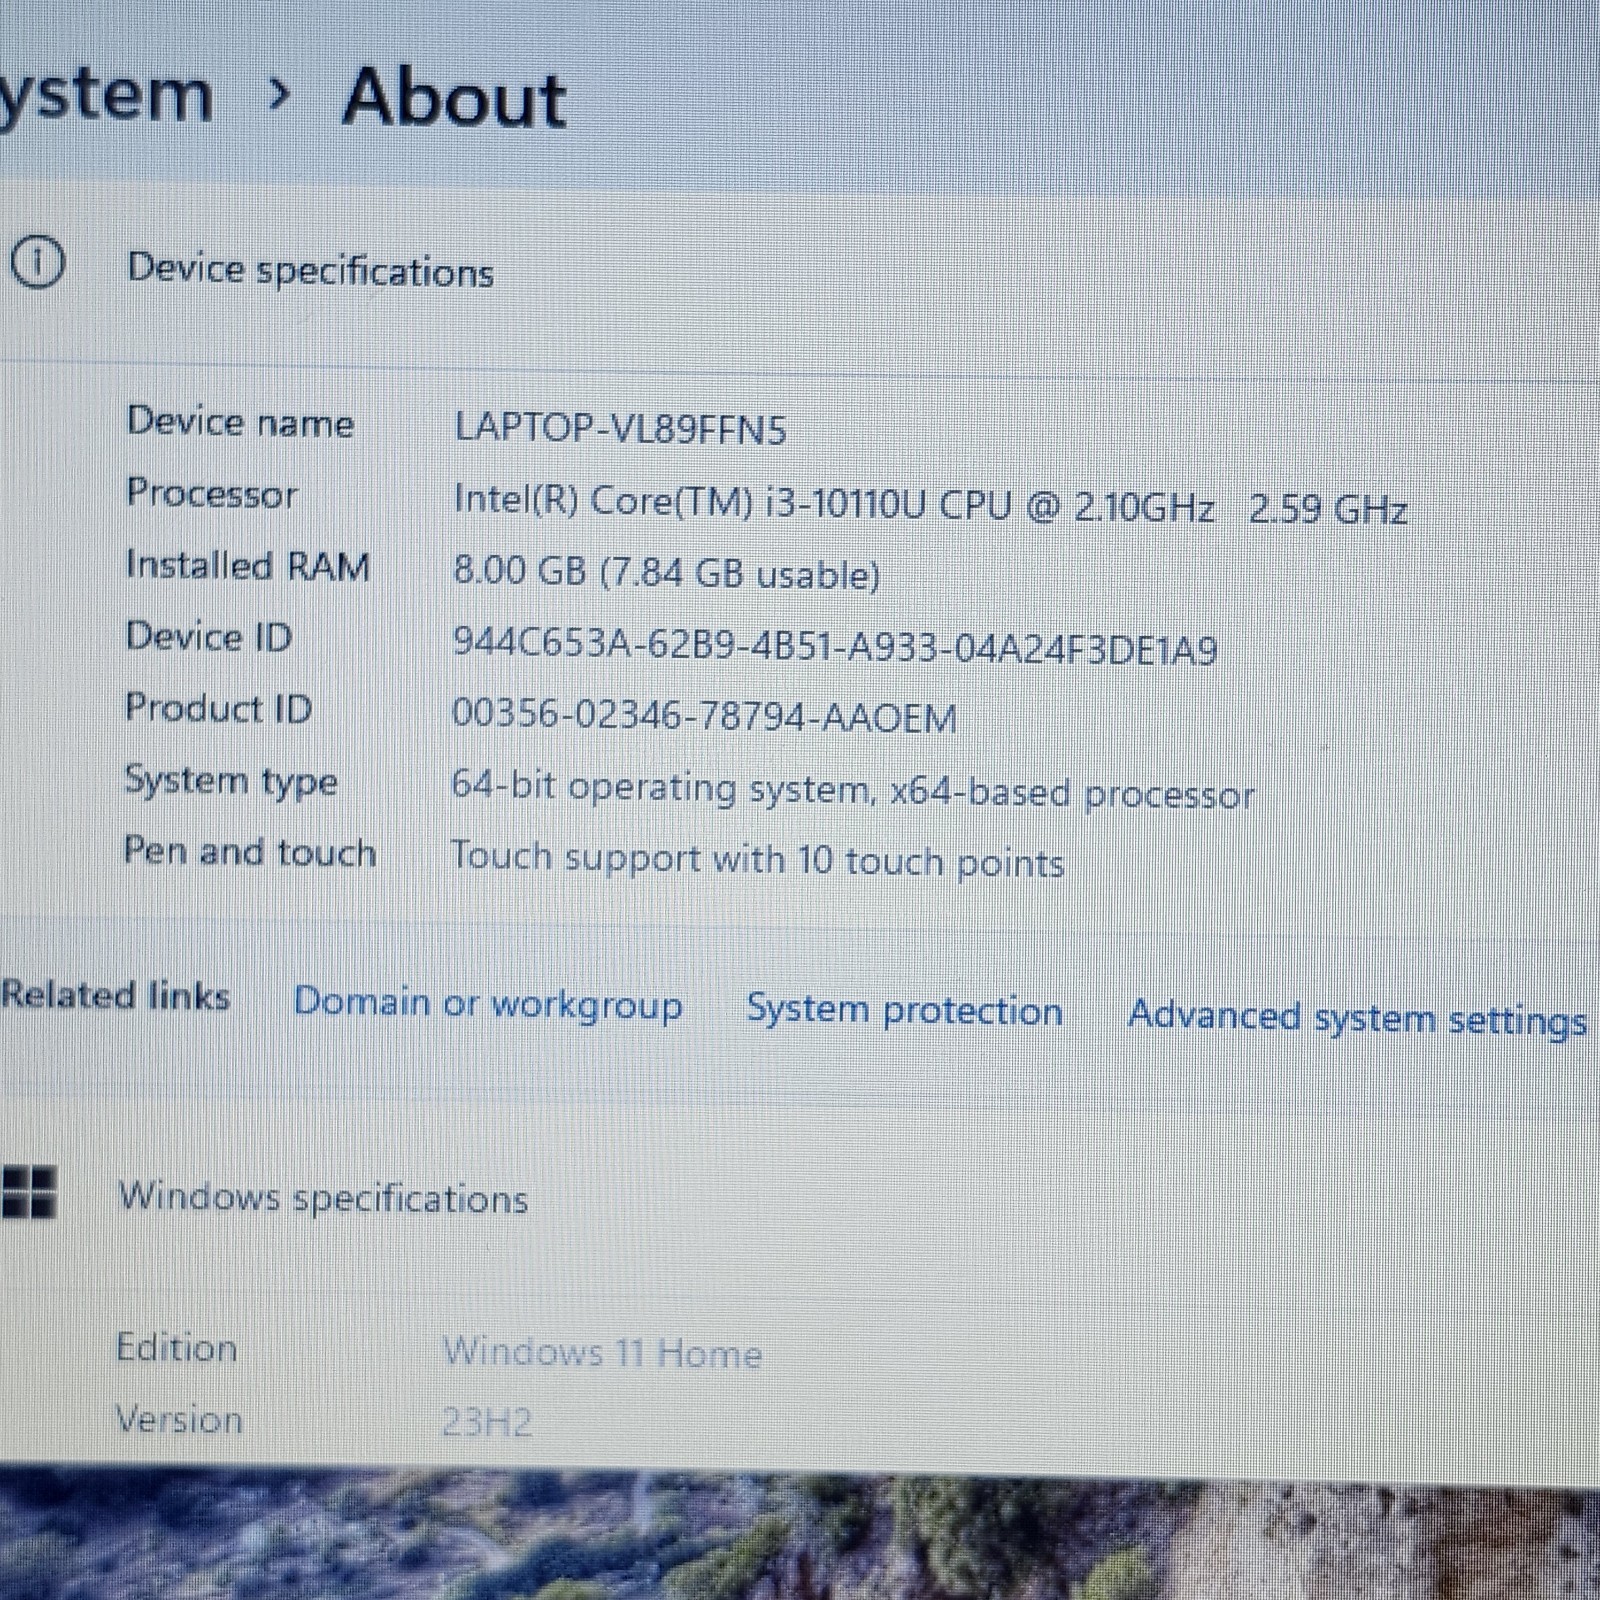Select the Device ID value 944C653A-62B9

coord(835,646)
